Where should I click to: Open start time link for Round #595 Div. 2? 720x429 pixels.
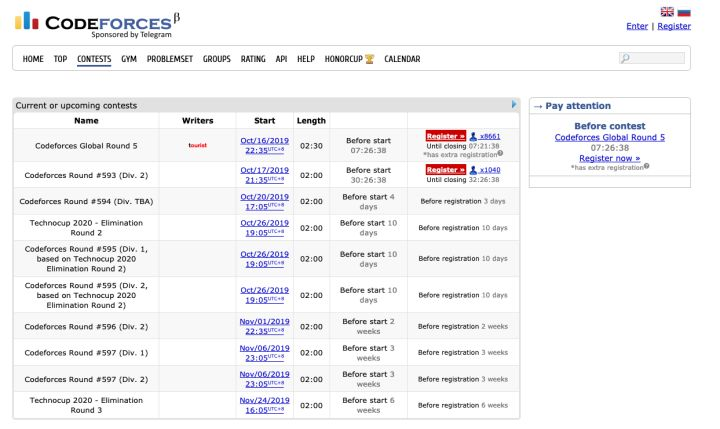tap(264, 295)
